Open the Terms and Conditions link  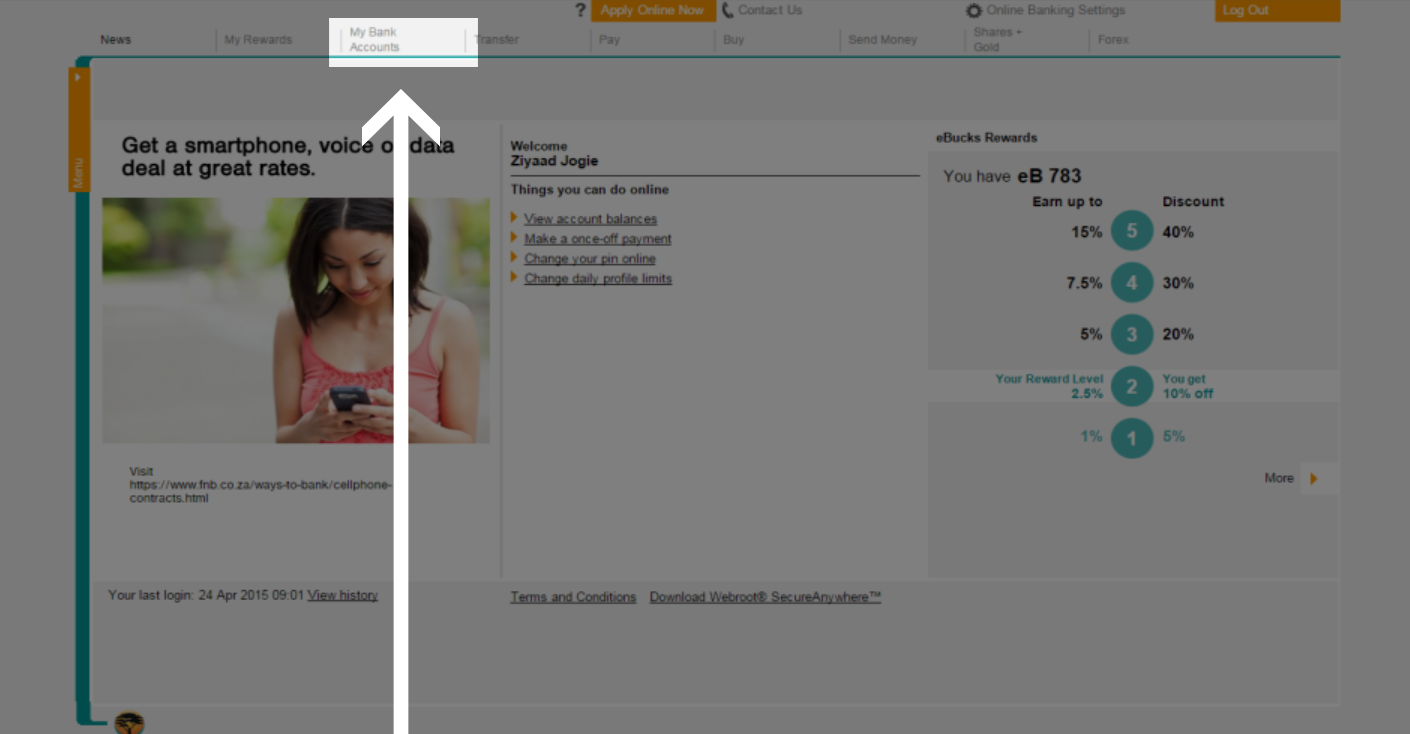(573, 596)
